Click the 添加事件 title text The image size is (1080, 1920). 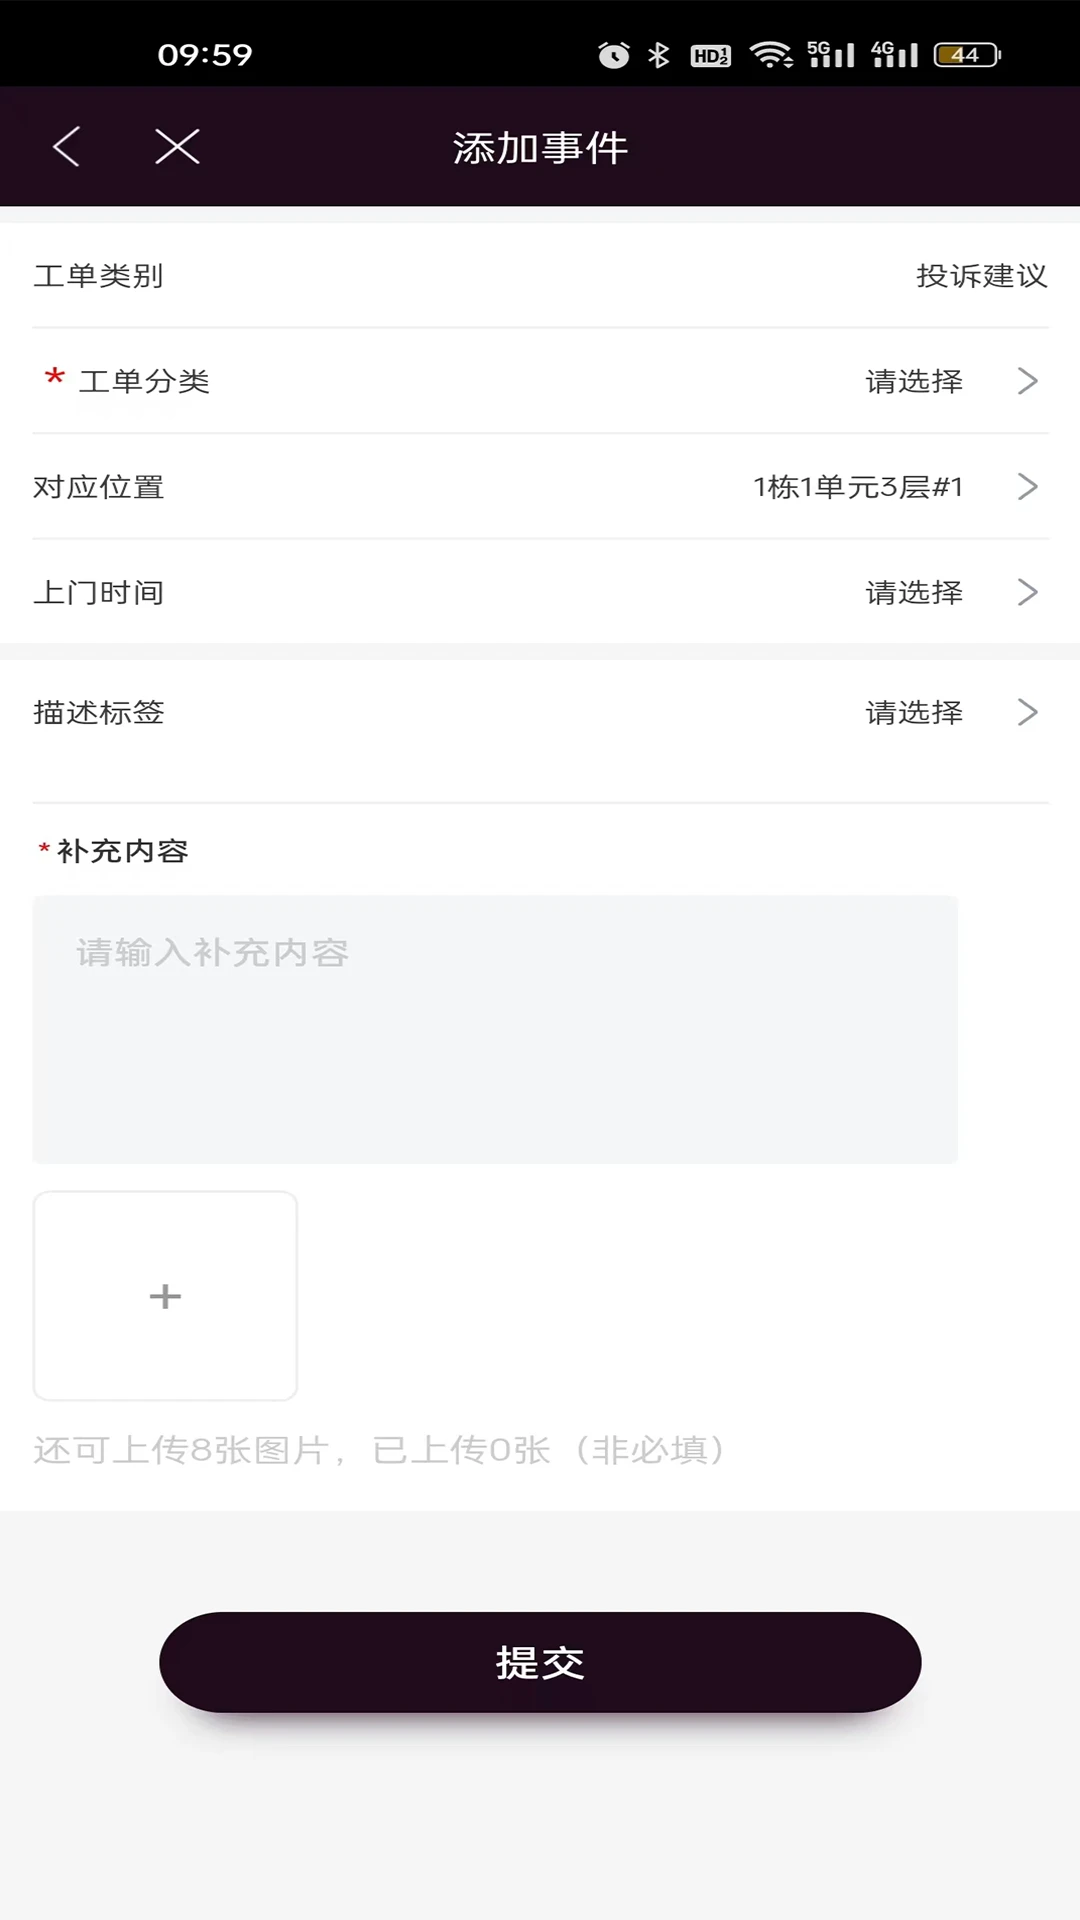[x=540, y=146]
